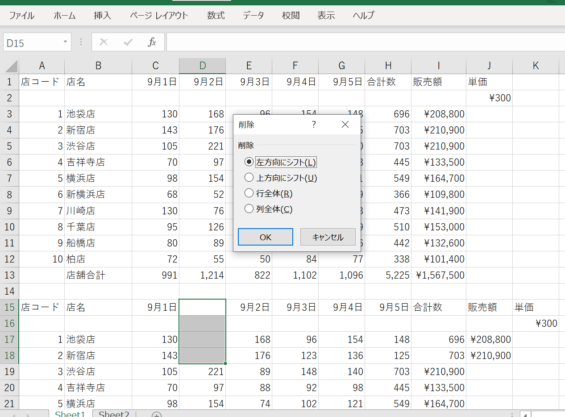The image size is (565, 417).
Task: Select 上方向にシフト radio option
Action: coord(249,178)
